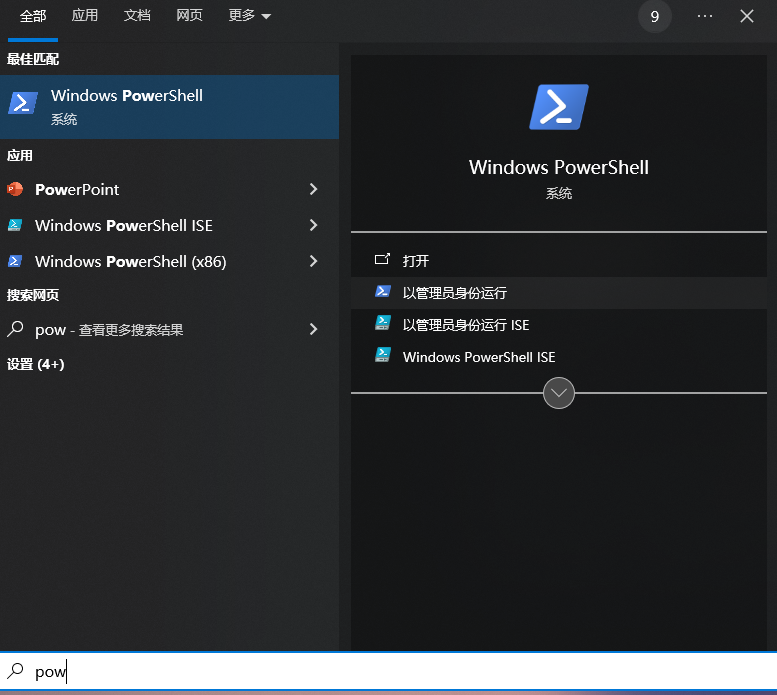The image size is (777, 695).
Task: Click the web search magnifier icon
Action: pyautogui.click(x=15, y=328)
